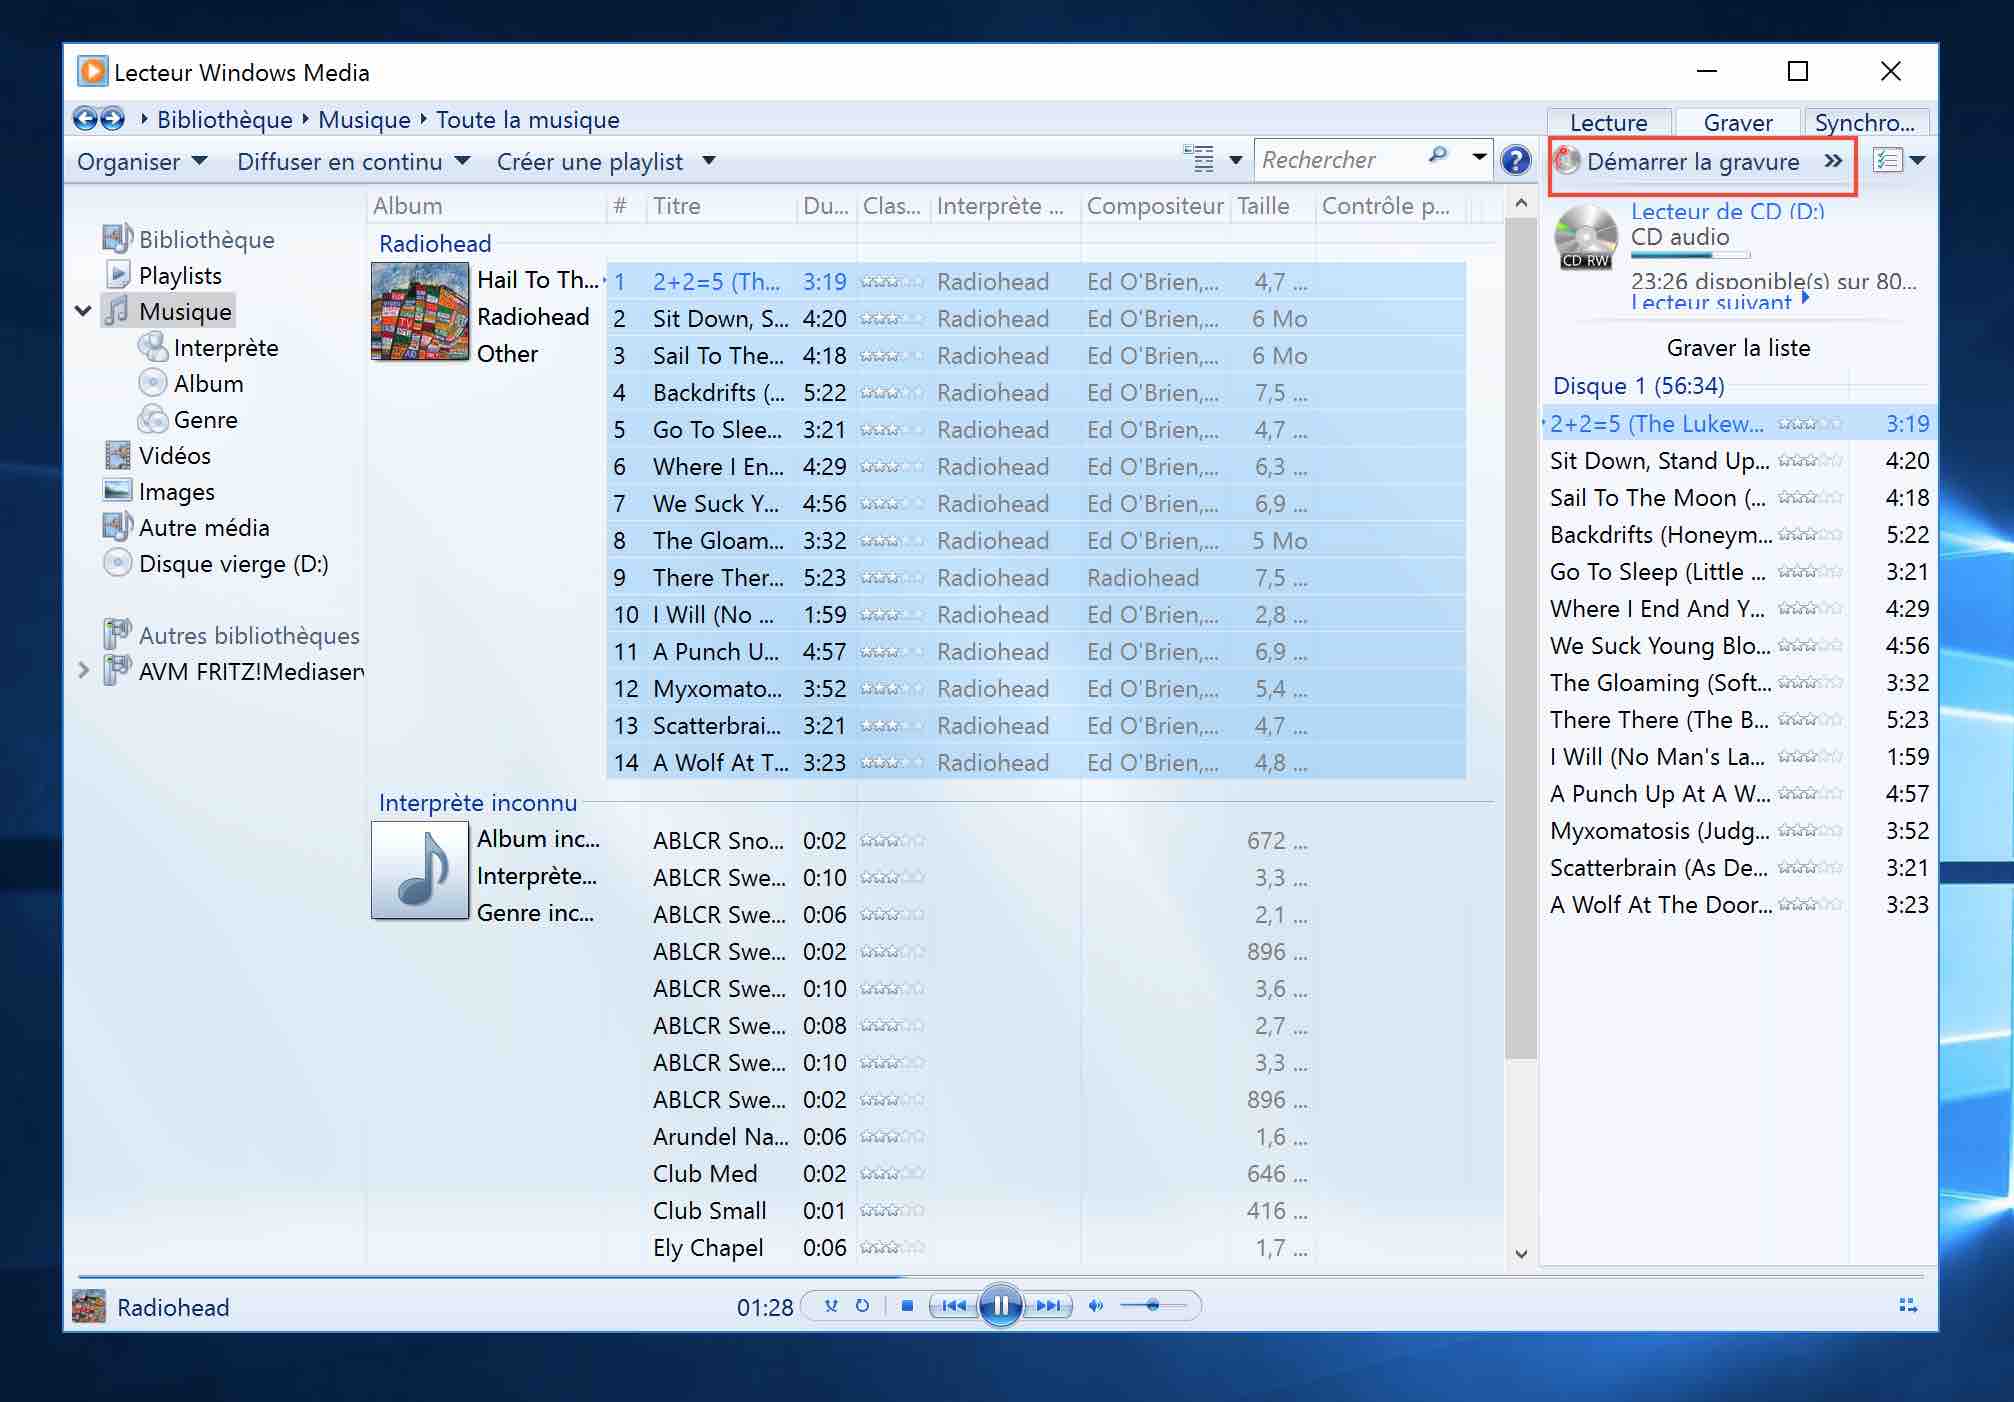Adjust the volume slider
Screen dimensions: 2014x1402
[x=1153, y=1306]
